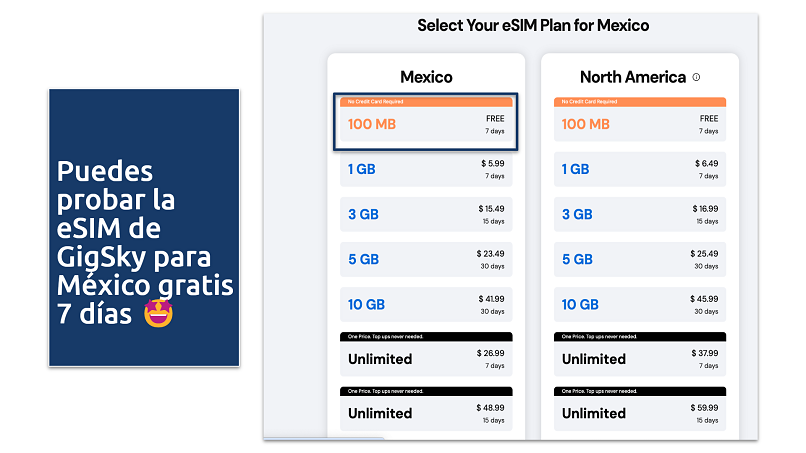Select North America 5 GB $25.49 plan

pyautogui.click(x=640, y=259)
